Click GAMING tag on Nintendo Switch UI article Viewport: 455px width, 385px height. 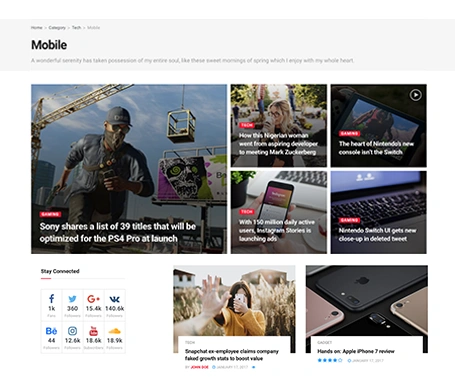coord(349,220)
